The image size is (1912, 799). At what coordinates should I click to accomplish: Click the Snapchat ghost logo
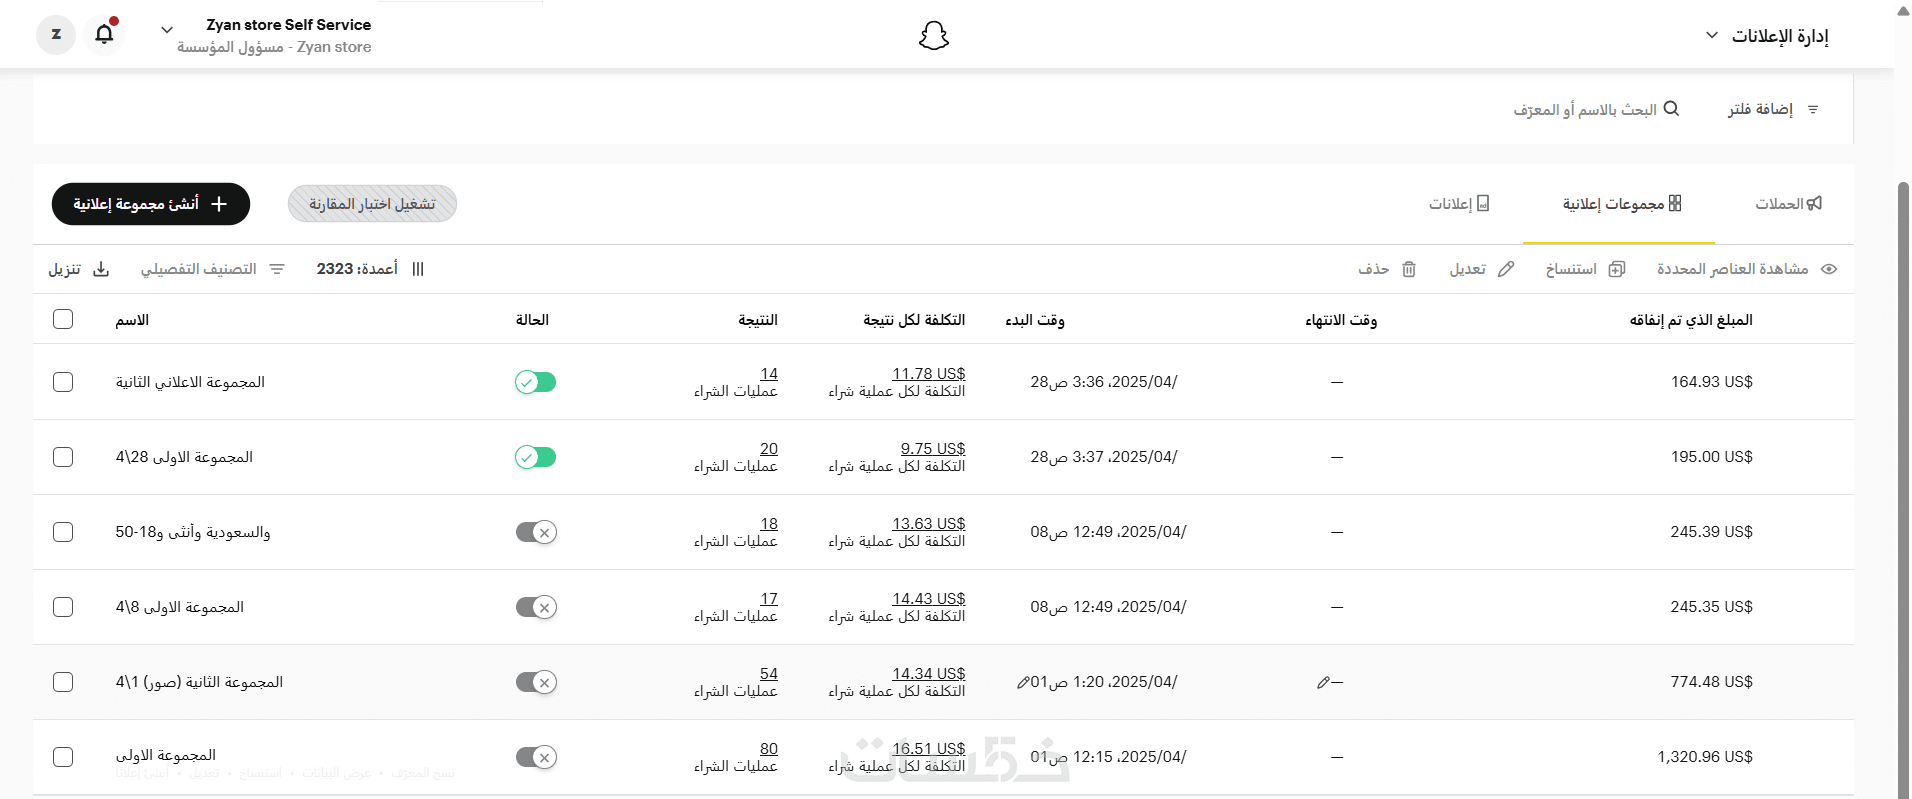[933, 36]
